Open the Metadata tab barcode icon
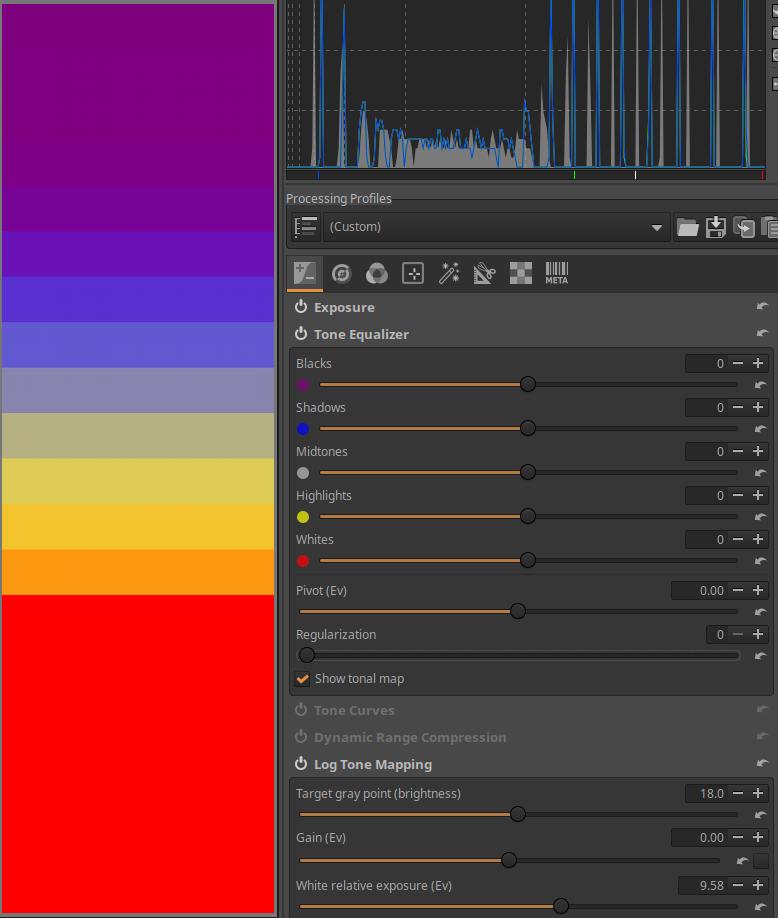 tap(556, 273)
